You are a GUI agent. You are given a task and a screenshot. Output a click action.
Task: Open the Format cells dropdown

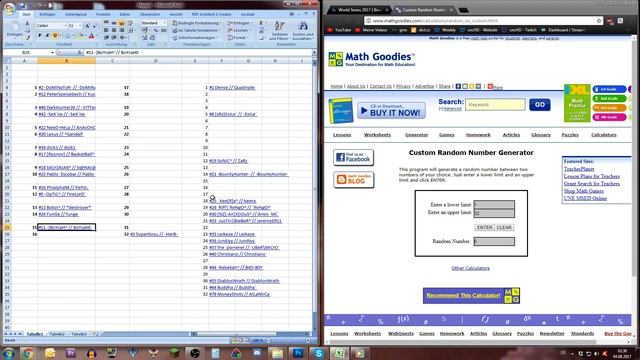tap(238, 38)
